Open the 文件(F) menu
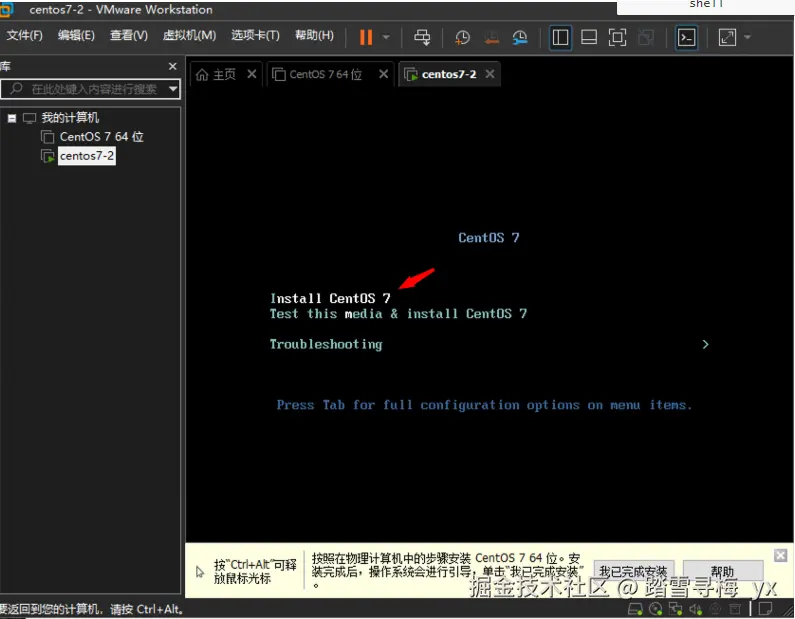This screenshot has width=795, height=619. (x=24, y=35)
